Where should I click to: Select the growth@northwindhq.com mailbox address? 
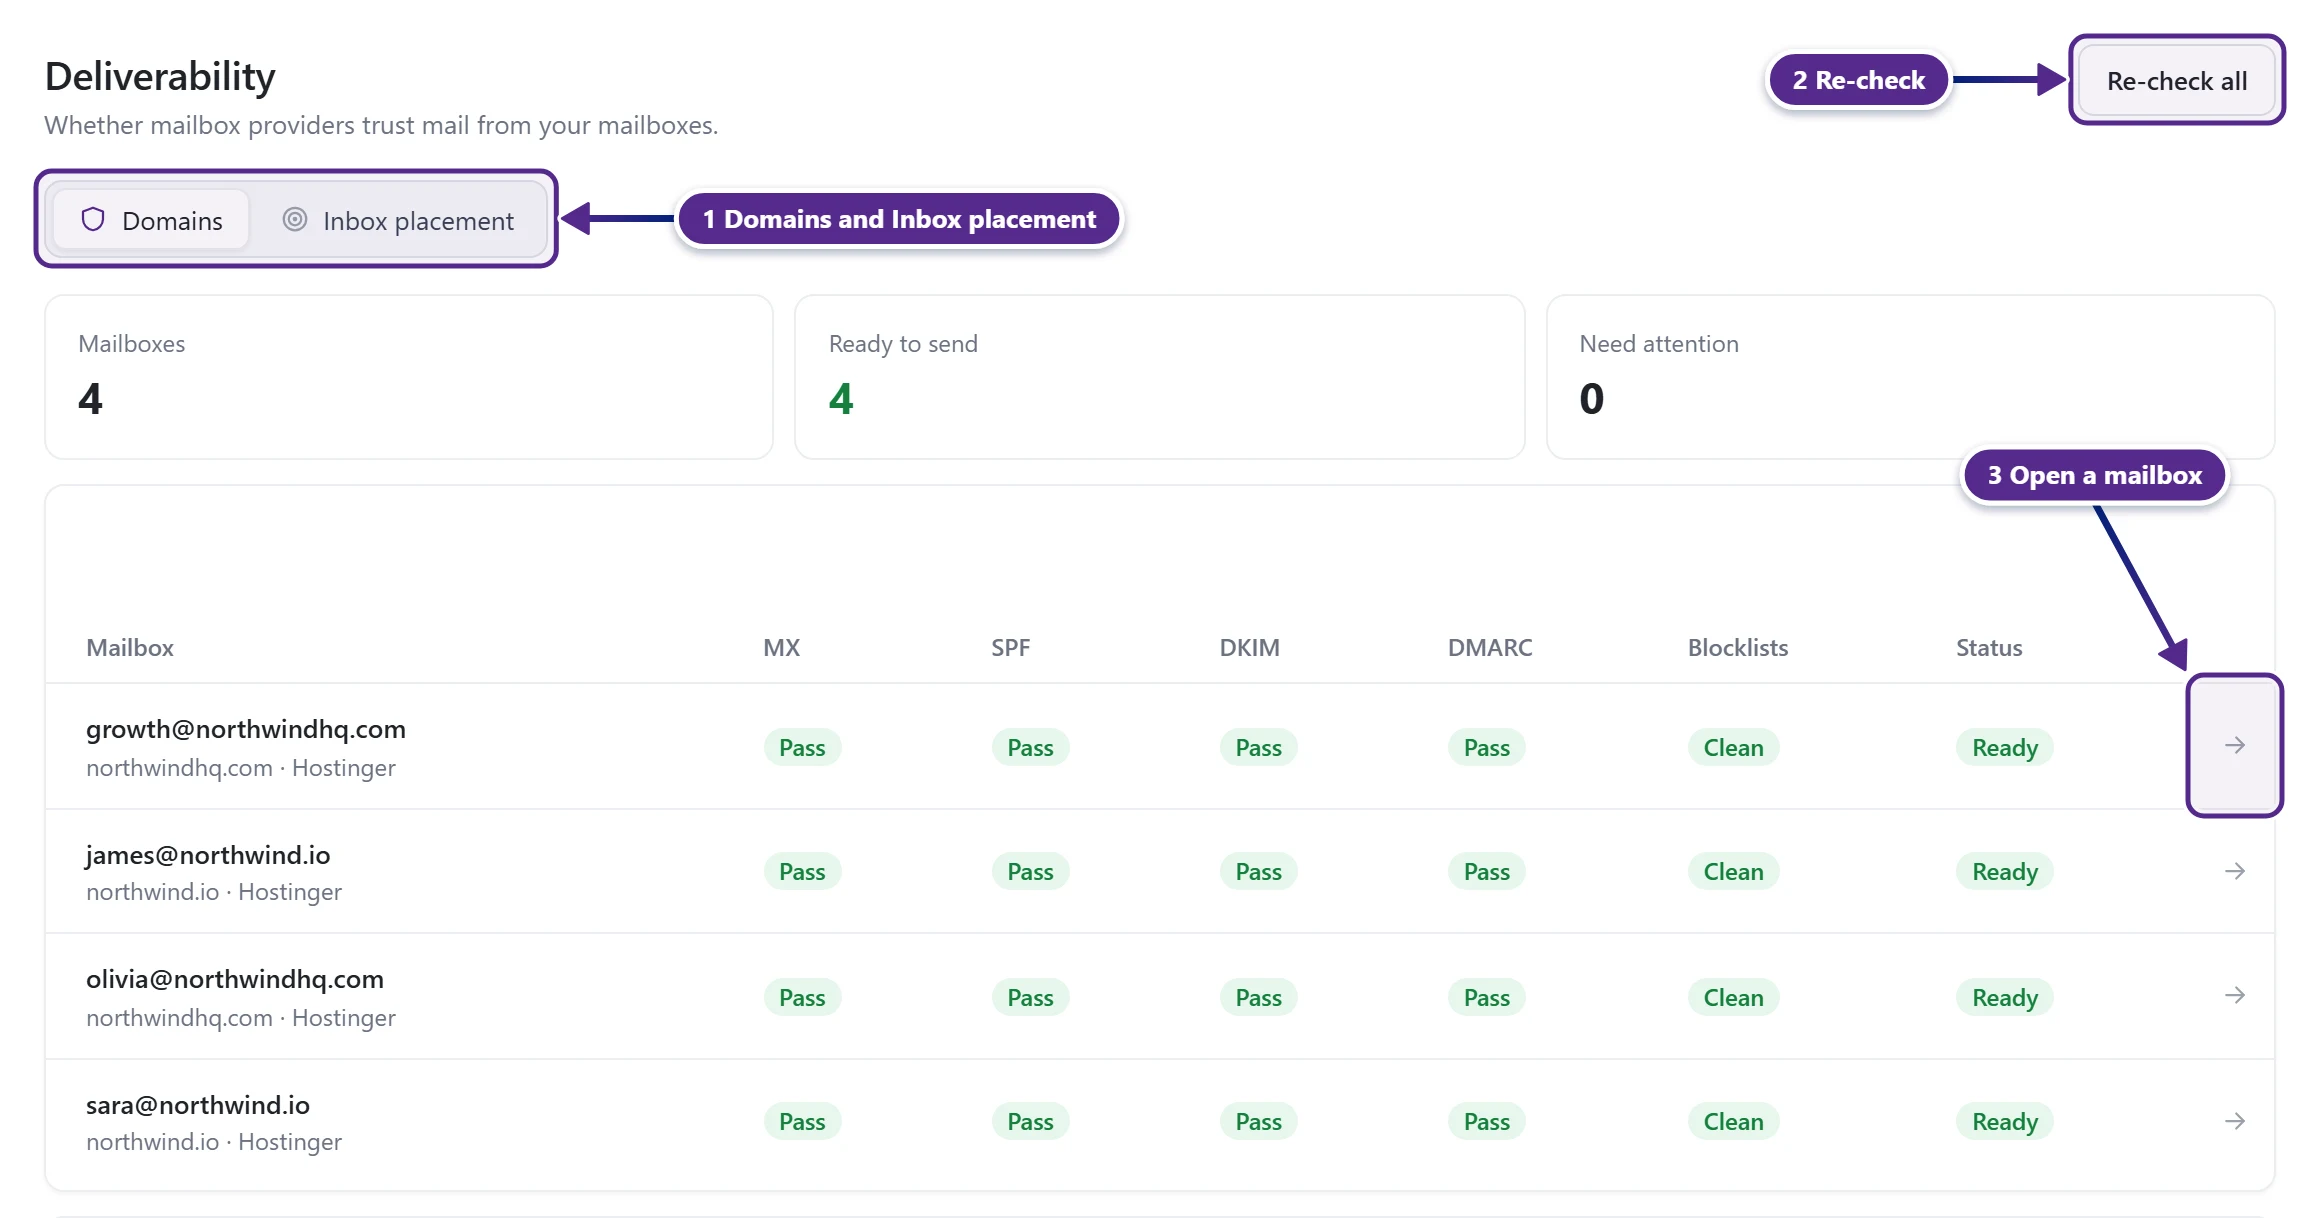pos(246,730)
